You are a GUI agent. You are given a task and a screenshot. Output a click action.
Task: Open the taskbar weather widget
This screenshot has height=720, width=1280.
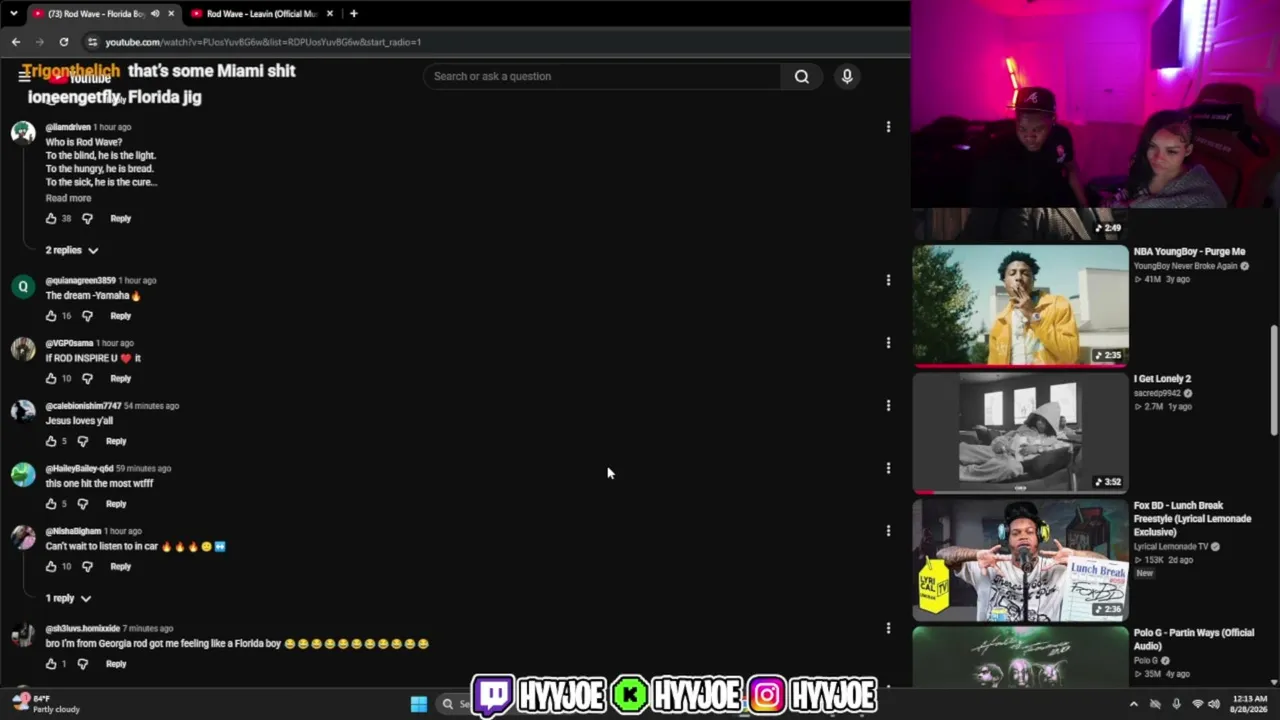point(48,704)
